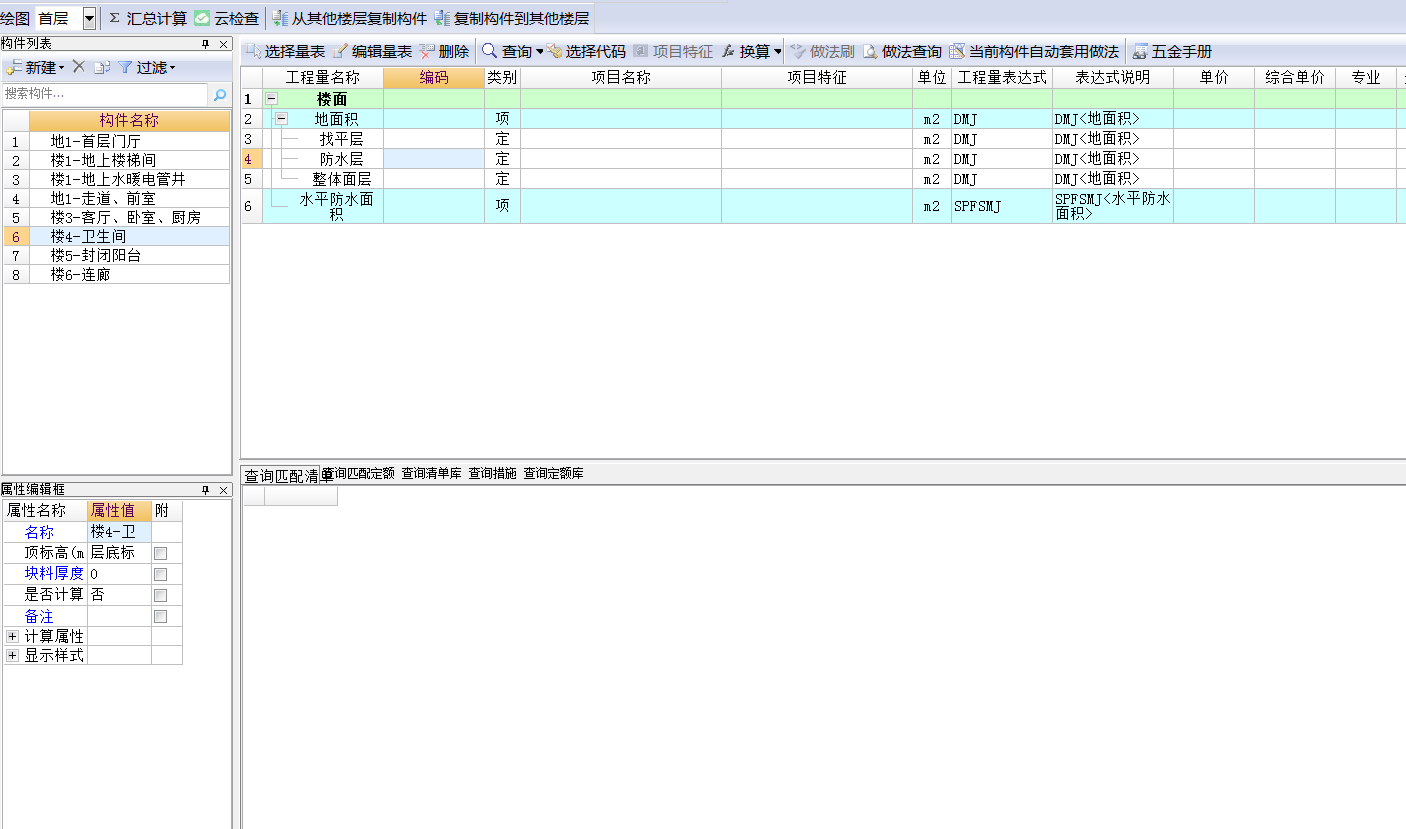Click the 是否计算 value 否
1406x829 pixels.
coord(119,595)
